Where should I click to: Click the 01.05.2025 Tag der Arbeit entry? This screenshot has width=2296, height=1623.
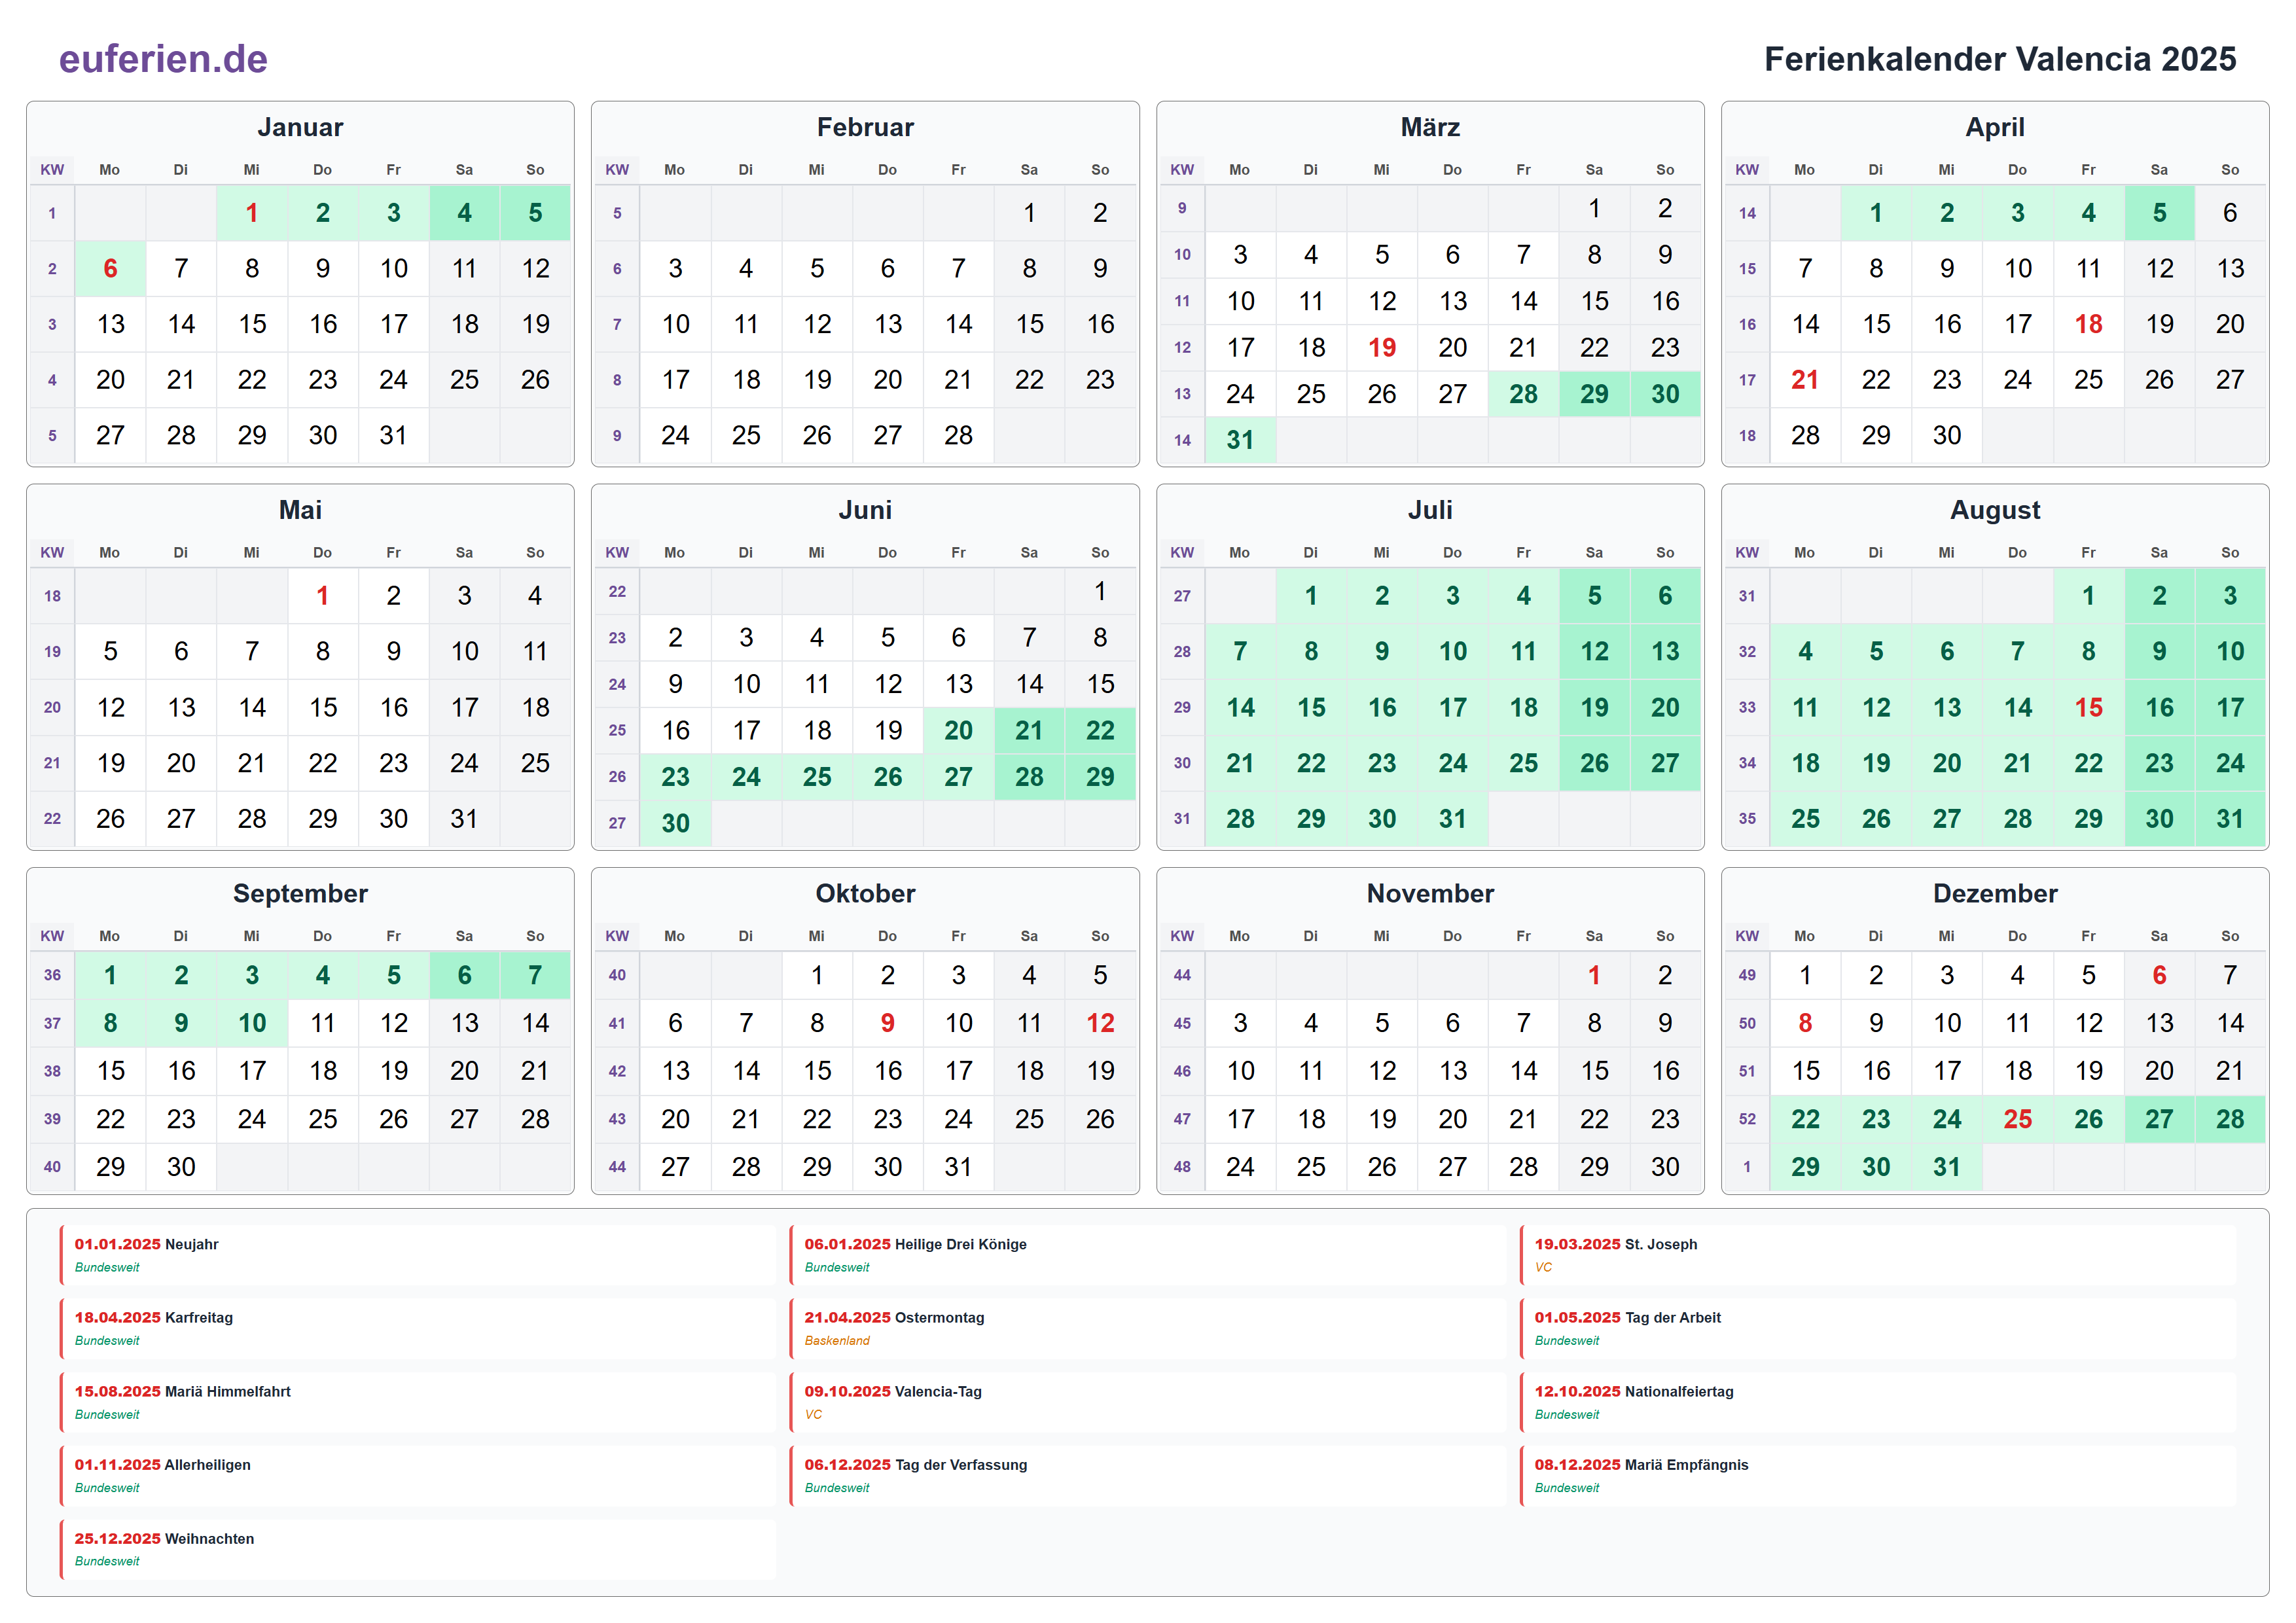(1877, 1329)
